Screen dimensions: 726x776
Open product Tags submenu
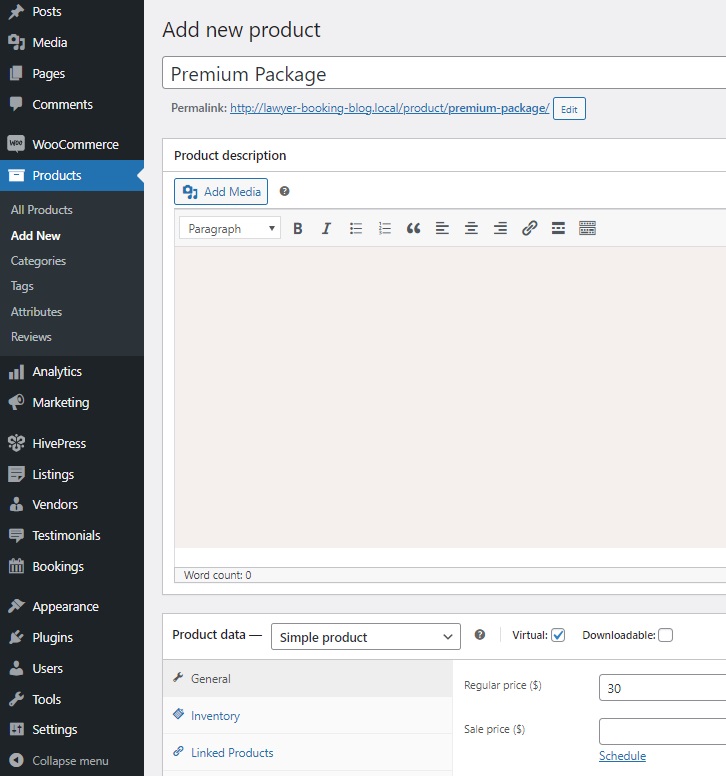22,286
